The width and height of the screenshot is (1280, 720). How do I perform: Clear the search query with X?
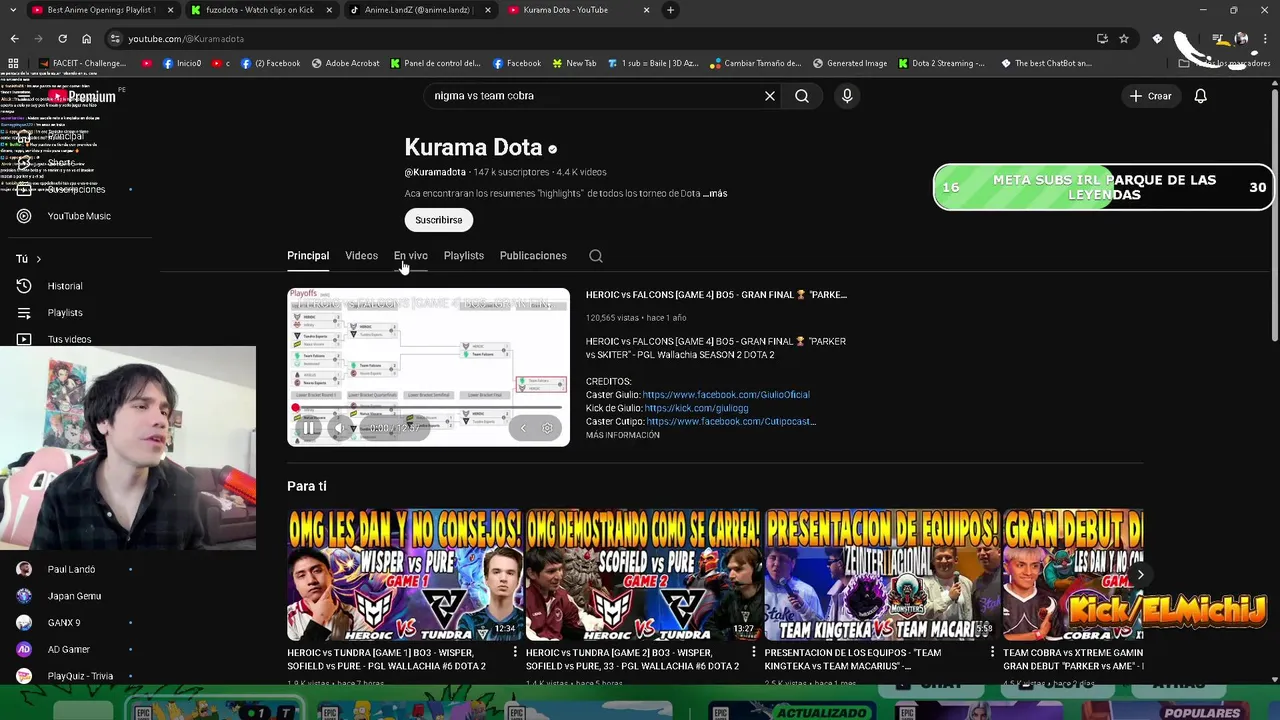(770, 96)
